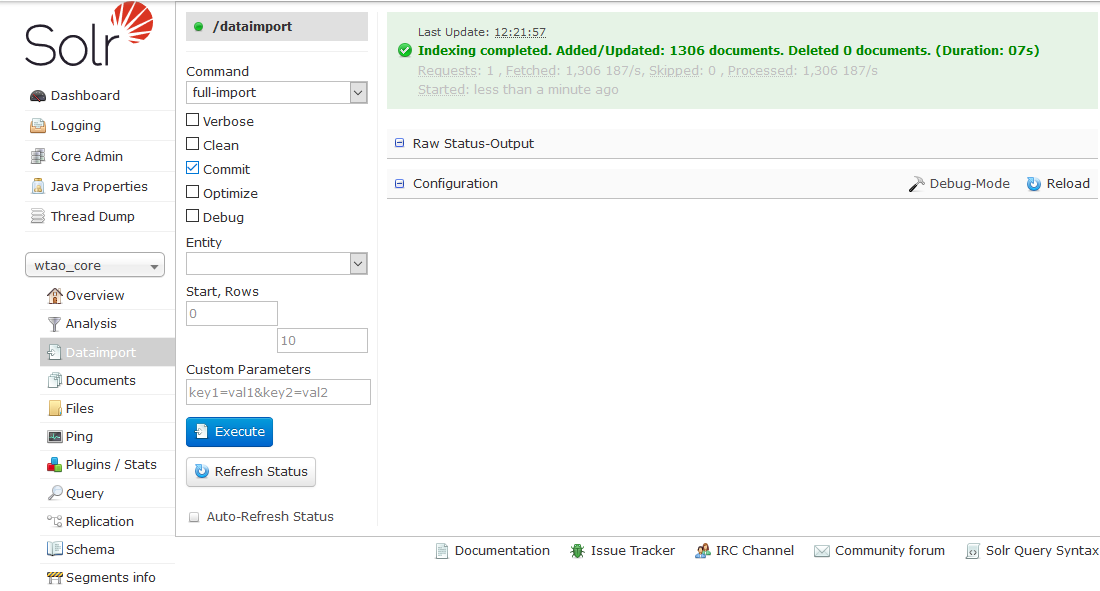Open the Entity dropdown
Screen dimensions: 1100x591
(x=276, y=264)
